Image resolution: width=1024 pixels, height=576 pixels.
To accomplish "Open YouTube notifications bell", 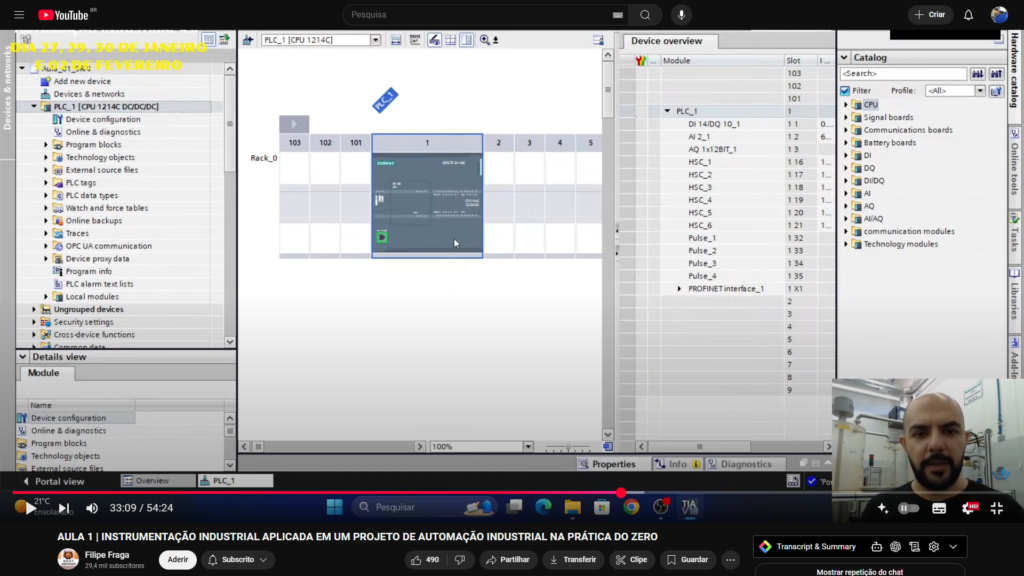I will [968, 14].
